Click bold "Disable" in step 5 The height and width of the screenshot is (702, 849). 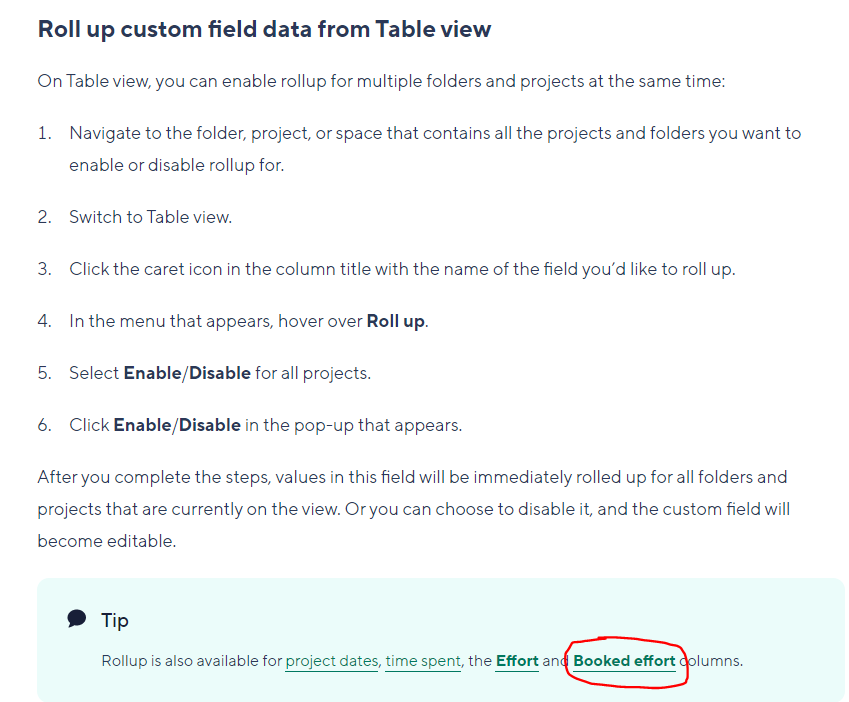pyautogui.click(x=220, y=373)
